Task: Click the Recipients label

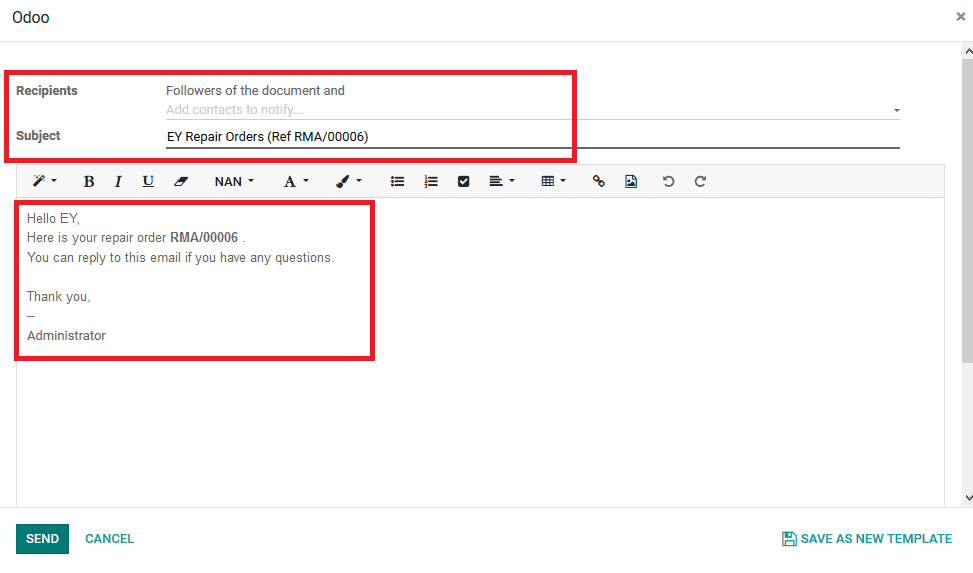Action: pyautogui.click(x=47, y=91)
